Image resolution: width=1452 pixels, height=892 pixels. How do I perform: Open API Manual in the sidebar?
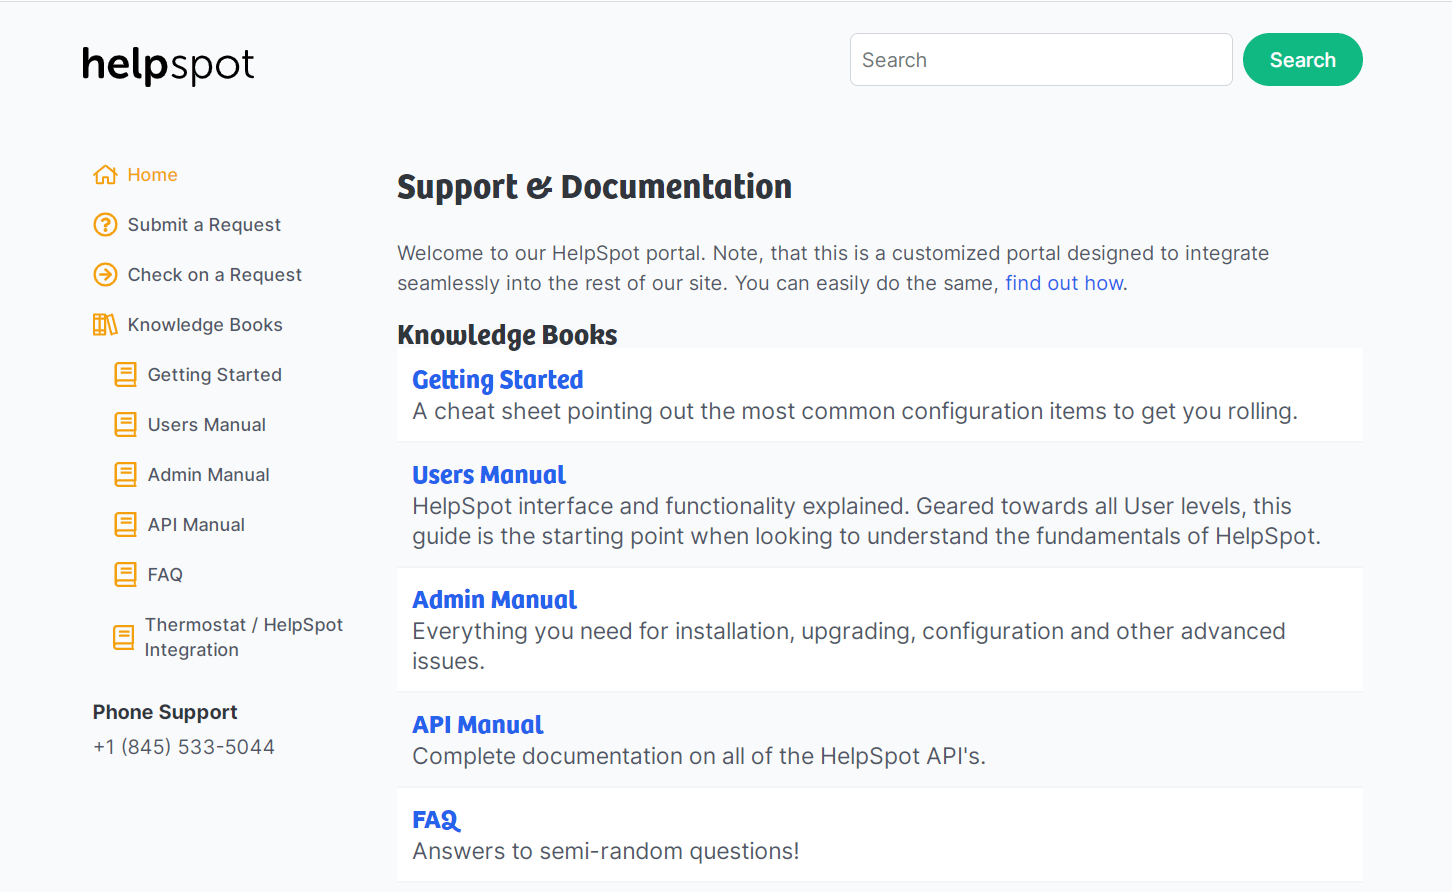(x=196, y=525)
